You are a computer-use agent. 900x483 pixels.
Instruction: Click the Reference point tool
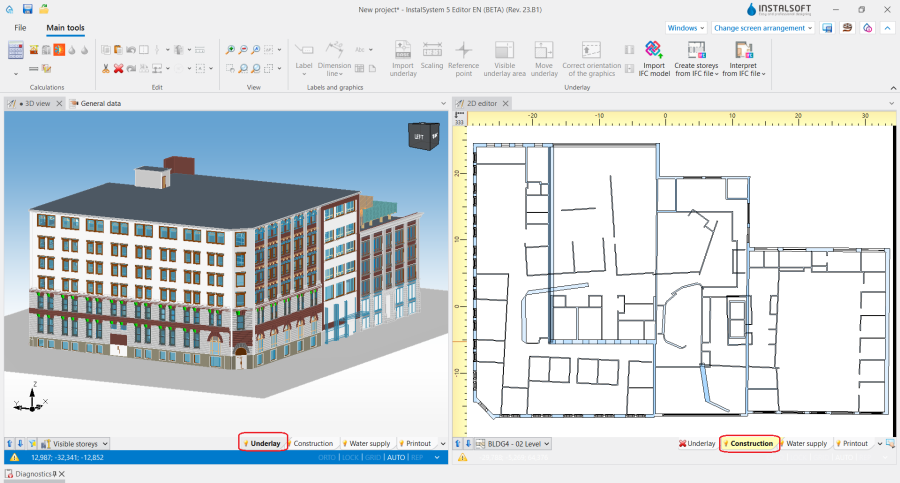click(x=464, y=59)
